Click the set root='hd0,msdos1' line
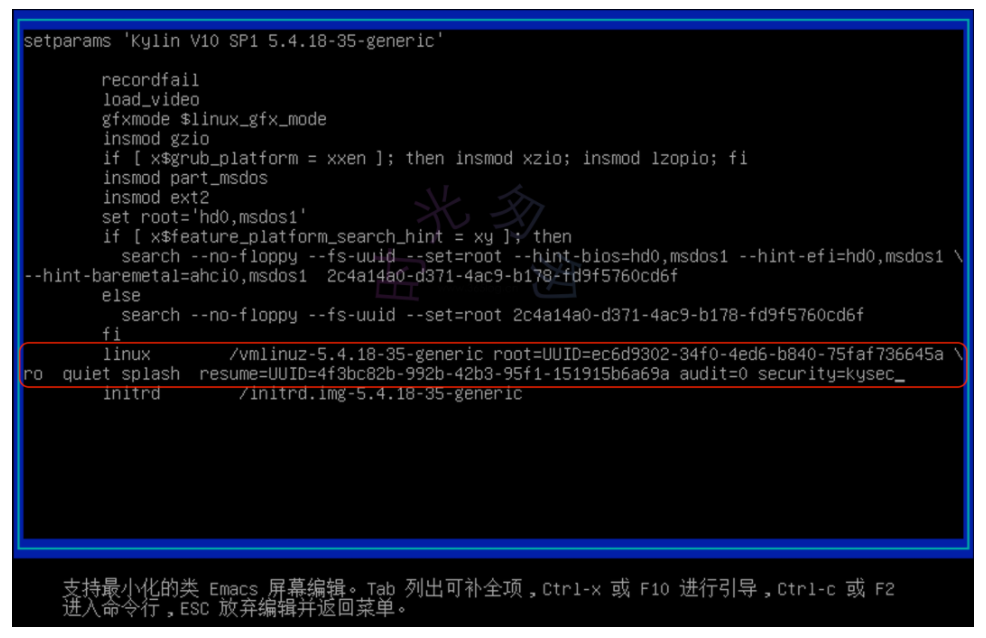Screen dimensions: 986x638 204,217
